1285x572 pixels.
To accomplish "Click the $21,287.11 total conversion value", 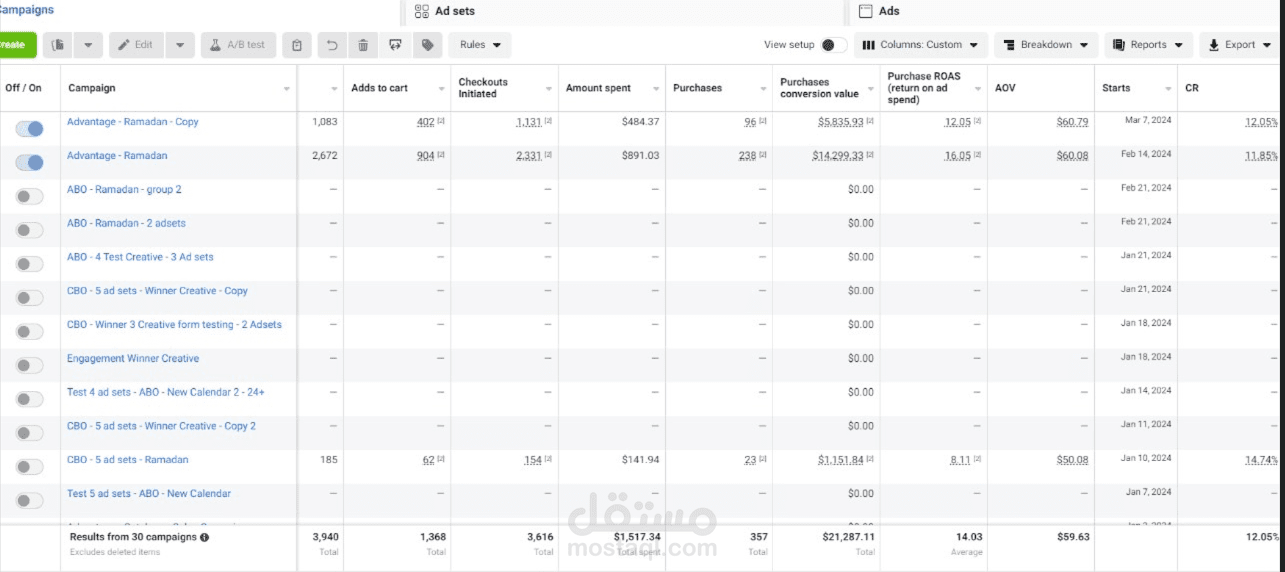I will click(847, 537).
